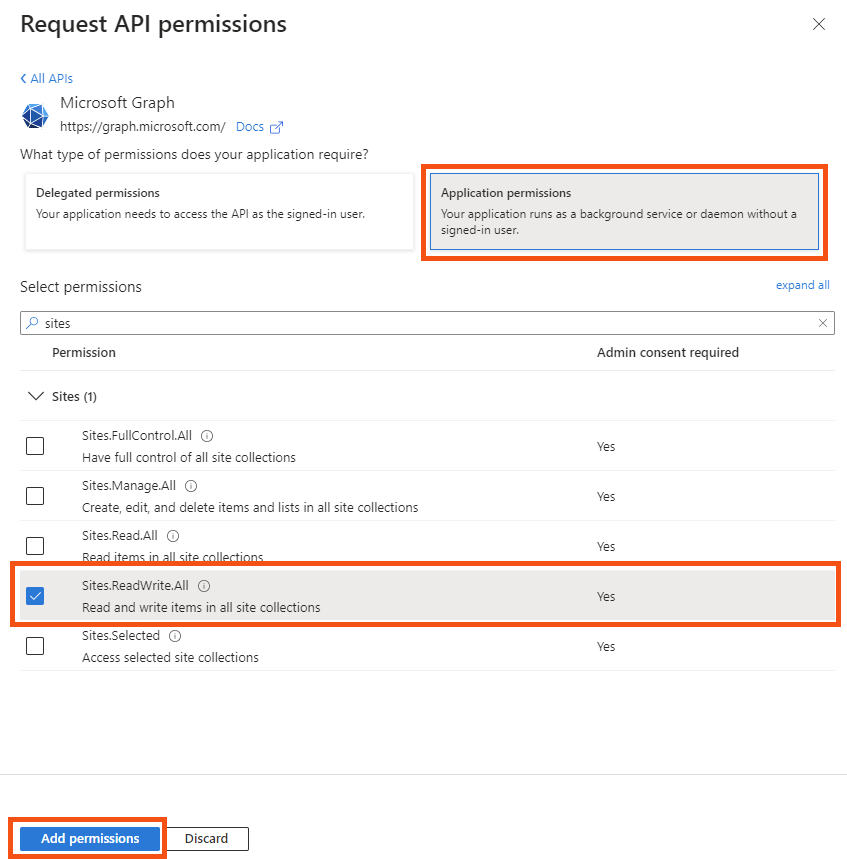Screen dimensions: 847x859
Task: Show info icon for Sites.Manage.All
Action: 191,486
